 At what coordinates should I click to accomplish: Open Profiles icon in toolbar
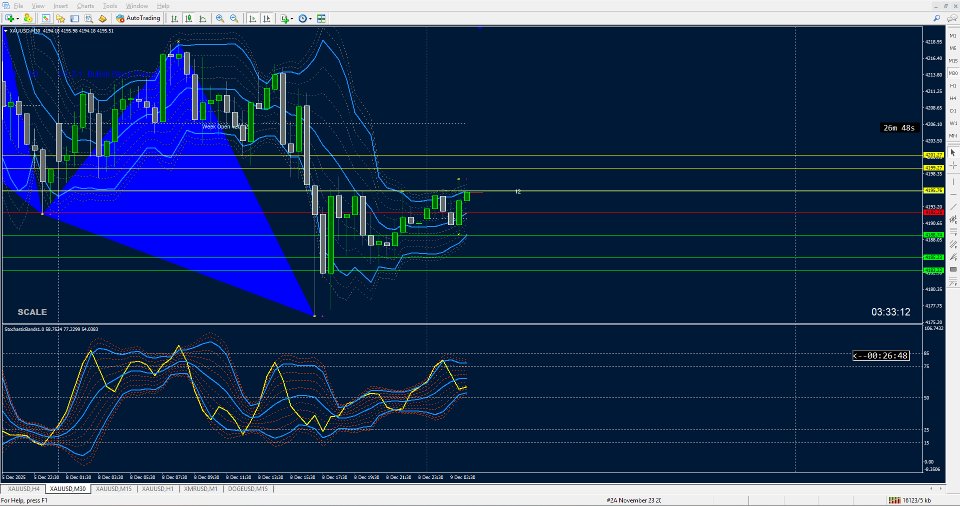(28, 18)
